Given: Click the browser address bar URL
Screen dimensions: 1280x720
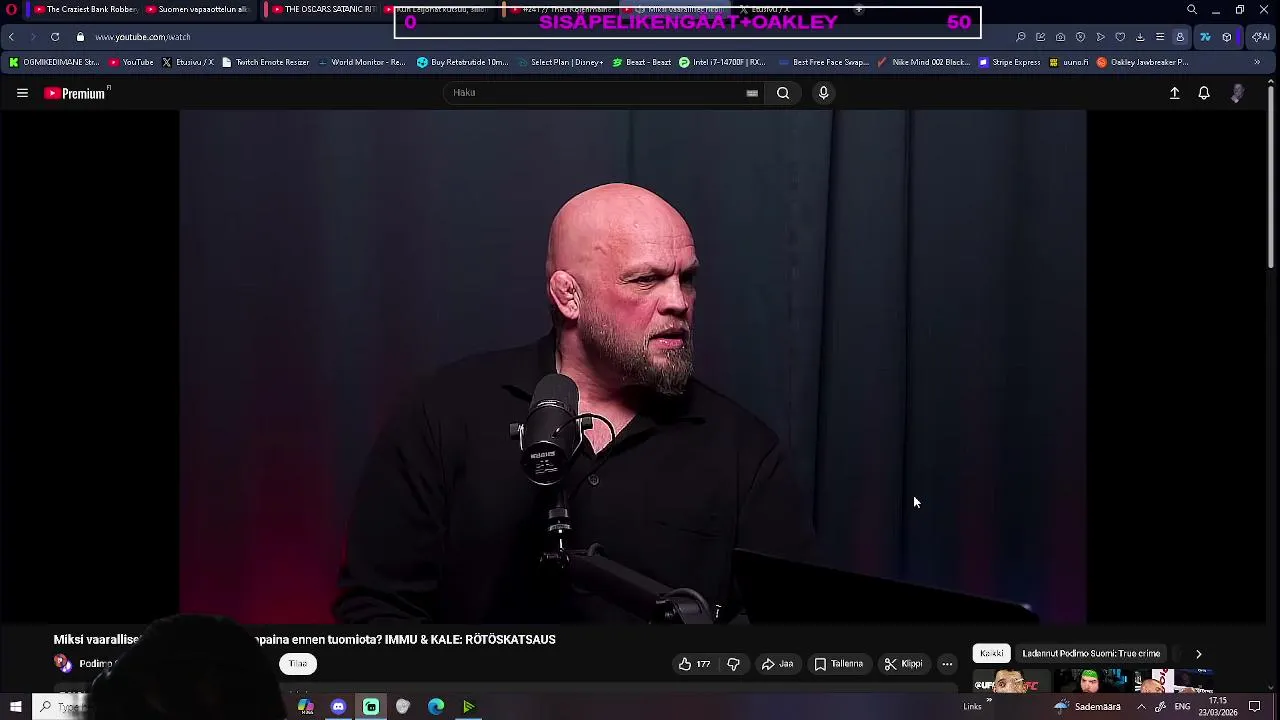Looking at the screenshot, I should tap(142, 37).
